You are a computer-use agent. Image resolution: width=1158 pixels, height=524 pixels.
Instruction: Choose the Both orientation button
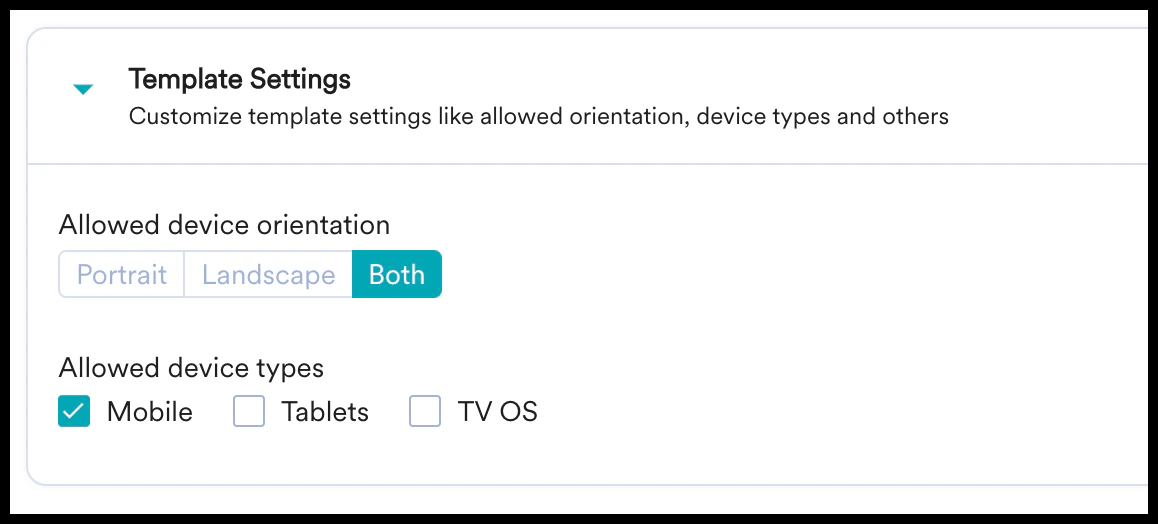(397, 275)
